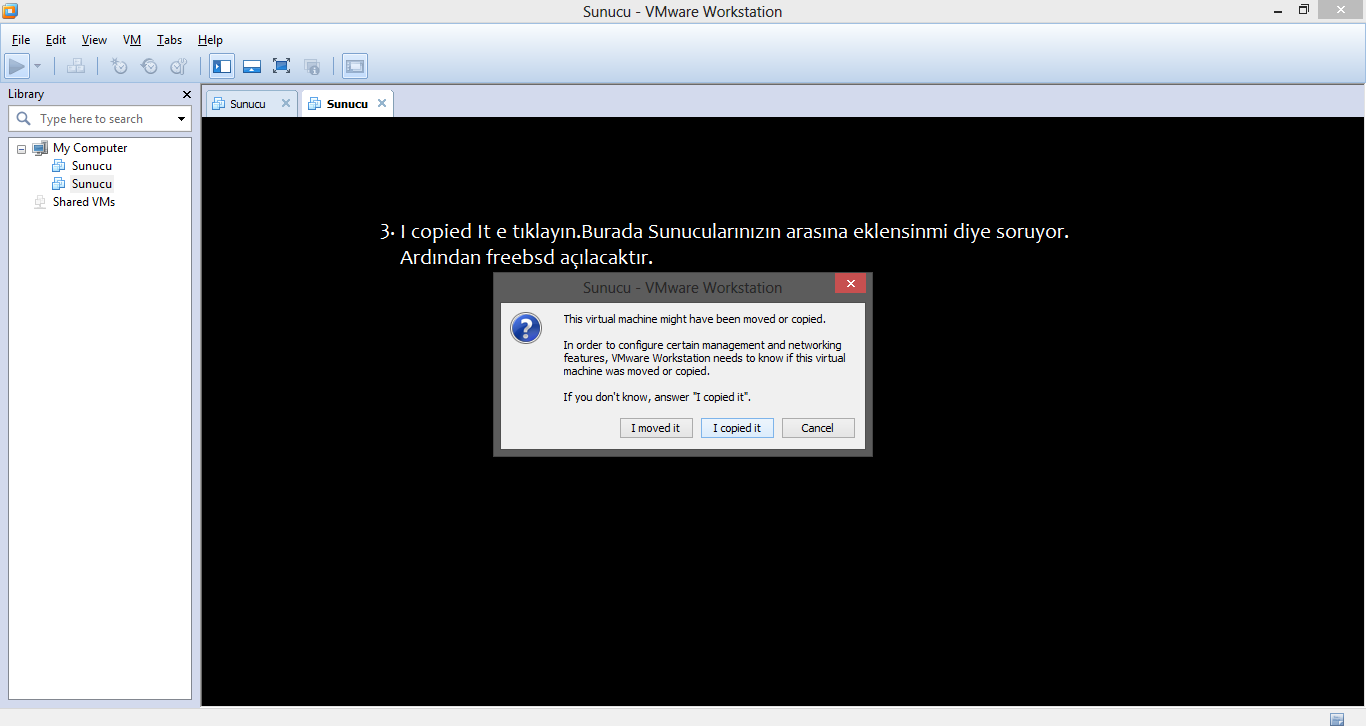The height and width of the screenshot is (726, 1366).
Task: Click the Send Ctrl+Alt+Del toolbar icon
Action: point(75,67)
